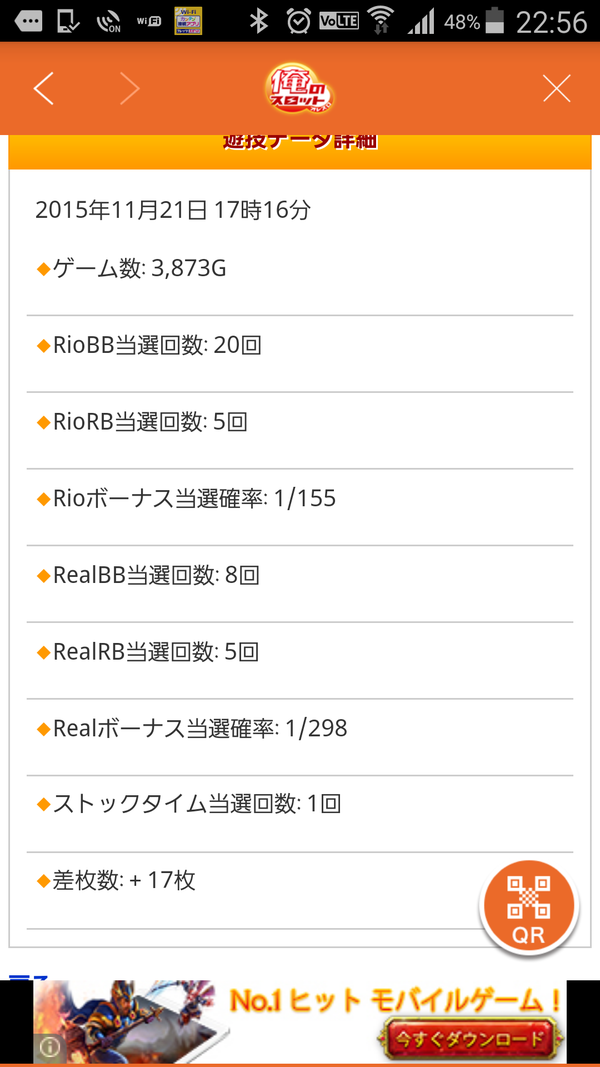600x1067 pixels.
Task: Select the ストックタイム当選回数 1回 row
Action: coord(300,806)
